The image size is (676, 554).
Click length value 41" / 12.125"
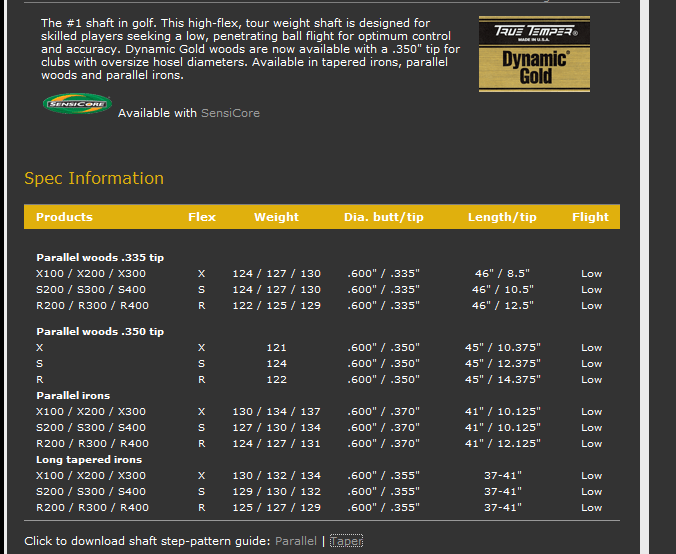click(x=502, y=444)
